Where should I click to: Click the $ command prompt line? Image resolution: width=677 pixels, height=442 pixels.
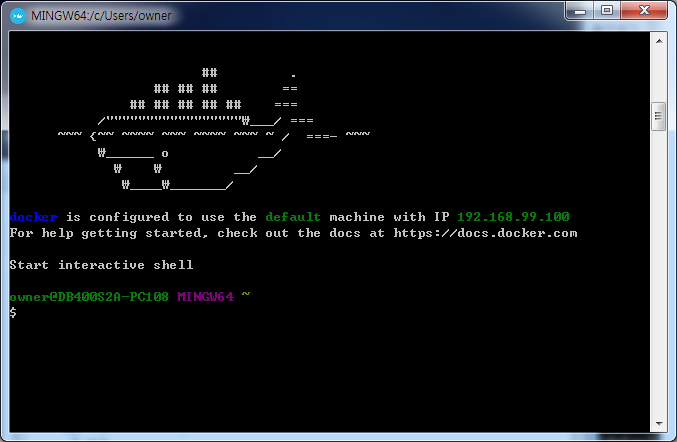coord(13,313)
